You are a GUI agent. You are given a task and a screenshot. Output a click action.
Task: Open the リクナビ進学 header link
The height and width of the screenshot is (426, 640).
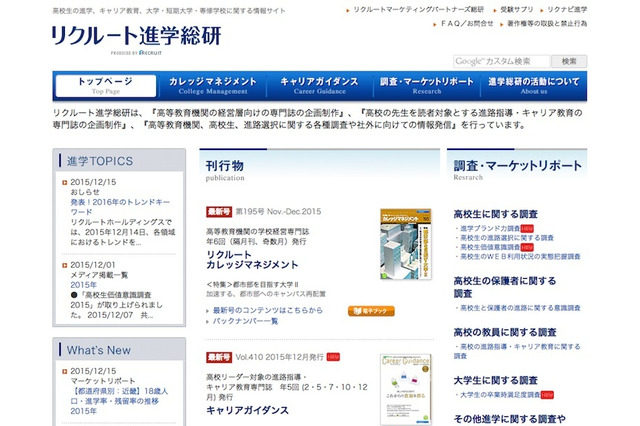pos(567,9)
